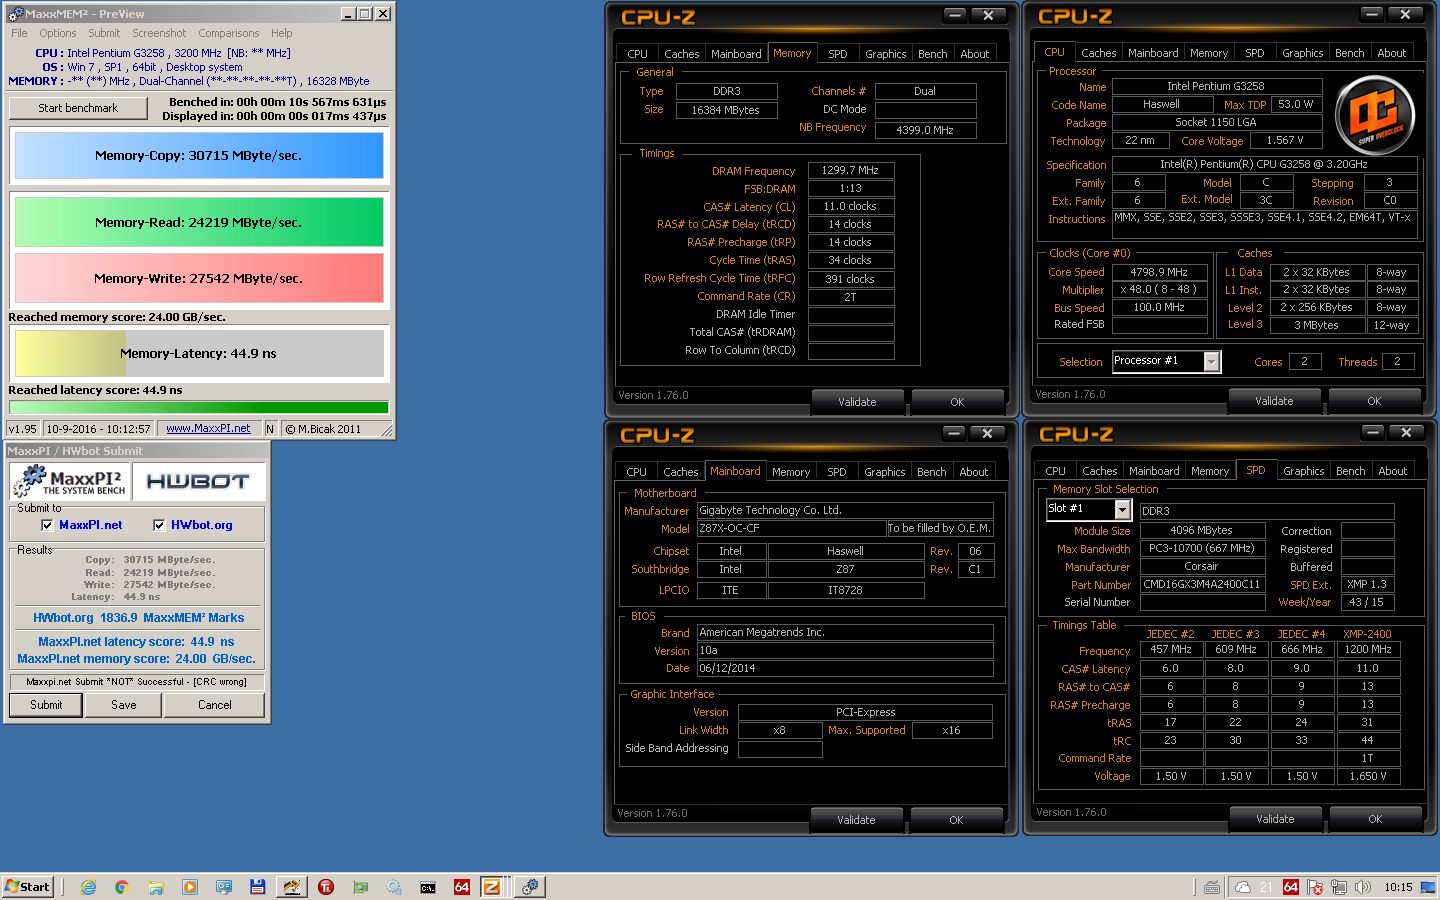
Task: Uncheck the MaxxPI.net submit checkbox
Action: tap(47, 525)
